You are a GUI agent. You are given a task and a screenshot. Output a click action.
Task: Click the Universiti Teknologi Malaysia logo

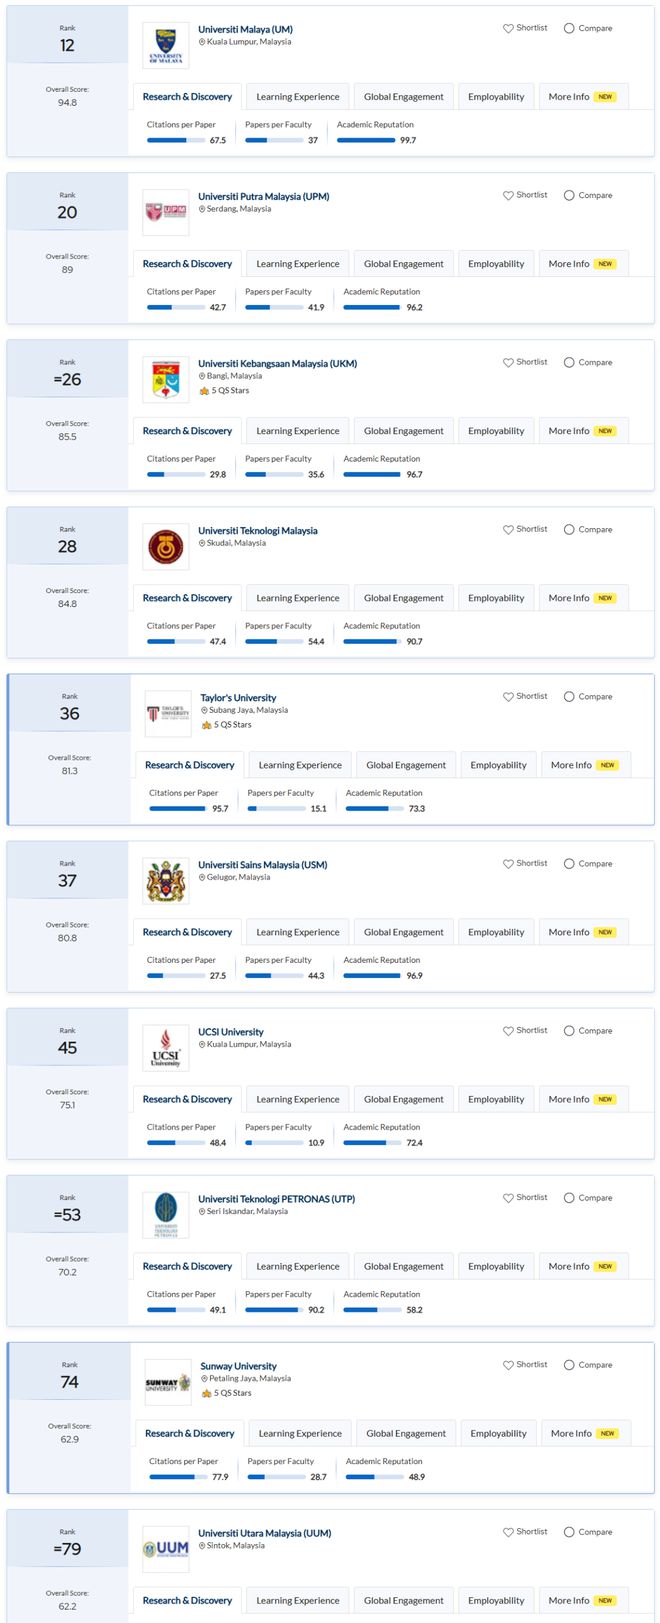pyautogui.click(x=165, y=546)
